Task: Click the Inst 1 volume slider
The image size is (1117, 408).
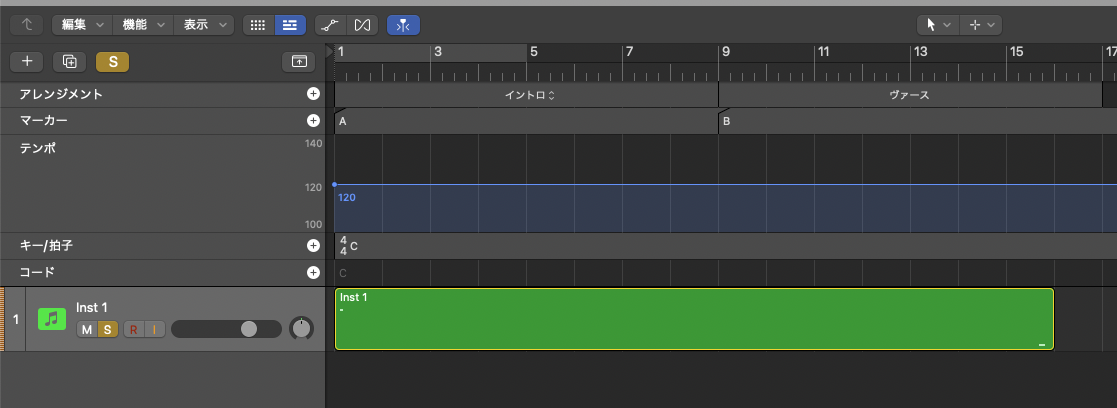Action: point(226,329)
